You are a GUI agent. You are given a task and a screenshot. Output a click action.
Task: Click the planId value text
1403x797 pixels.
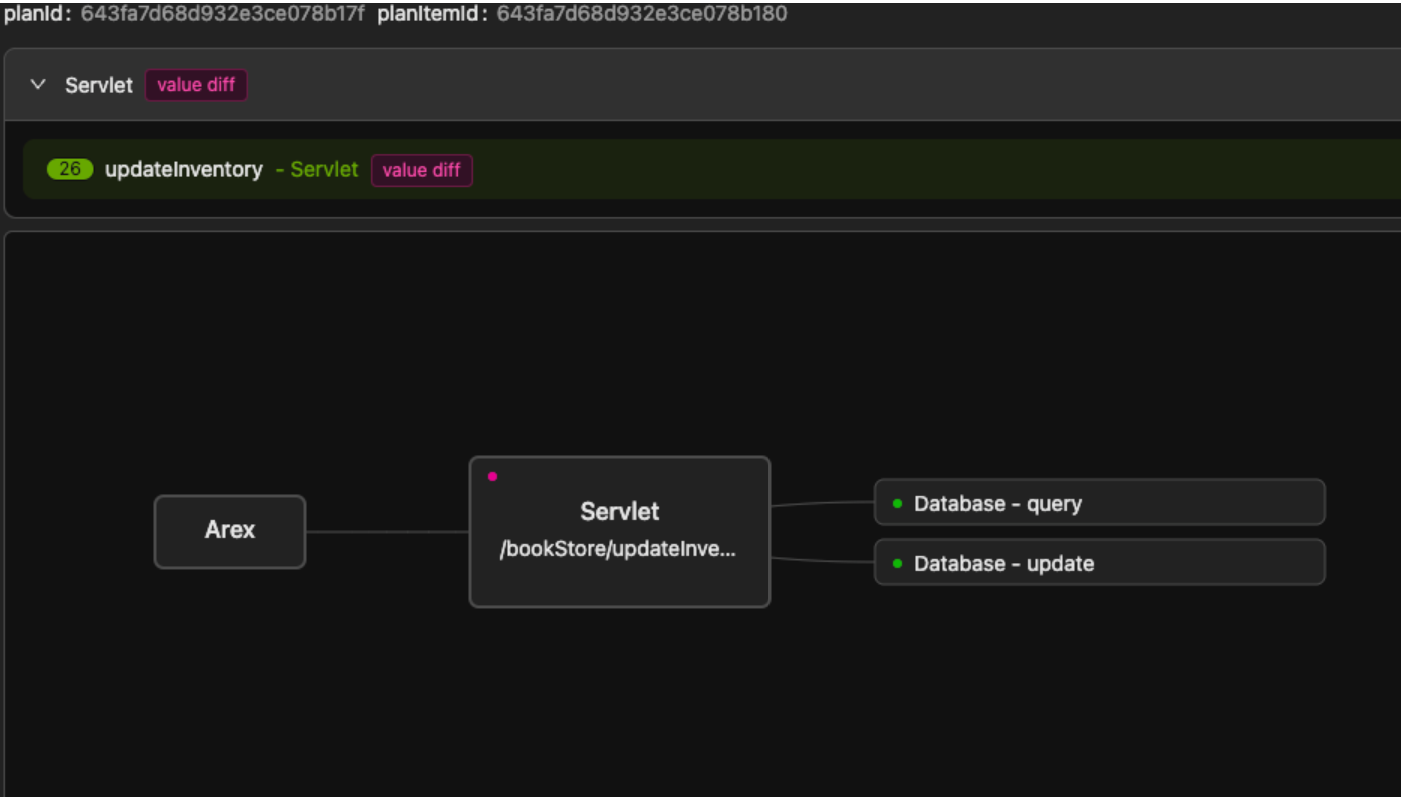[x=222, y=15]
